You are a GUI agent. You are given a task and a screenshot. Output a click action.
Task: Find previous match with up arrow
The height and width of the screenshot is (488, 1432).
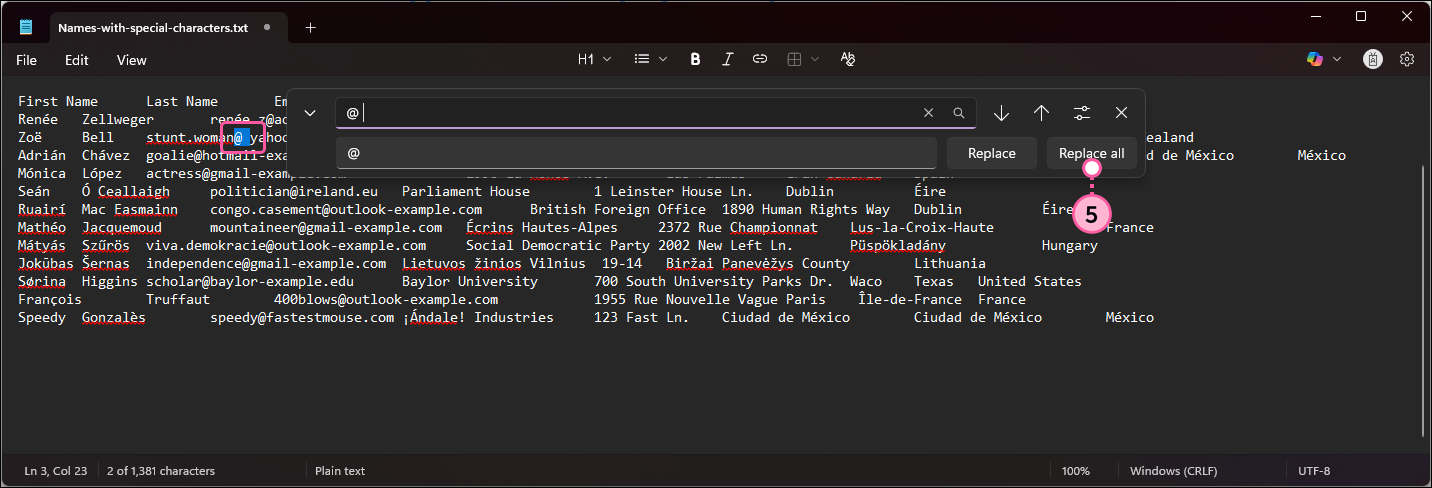(1041, 113)
